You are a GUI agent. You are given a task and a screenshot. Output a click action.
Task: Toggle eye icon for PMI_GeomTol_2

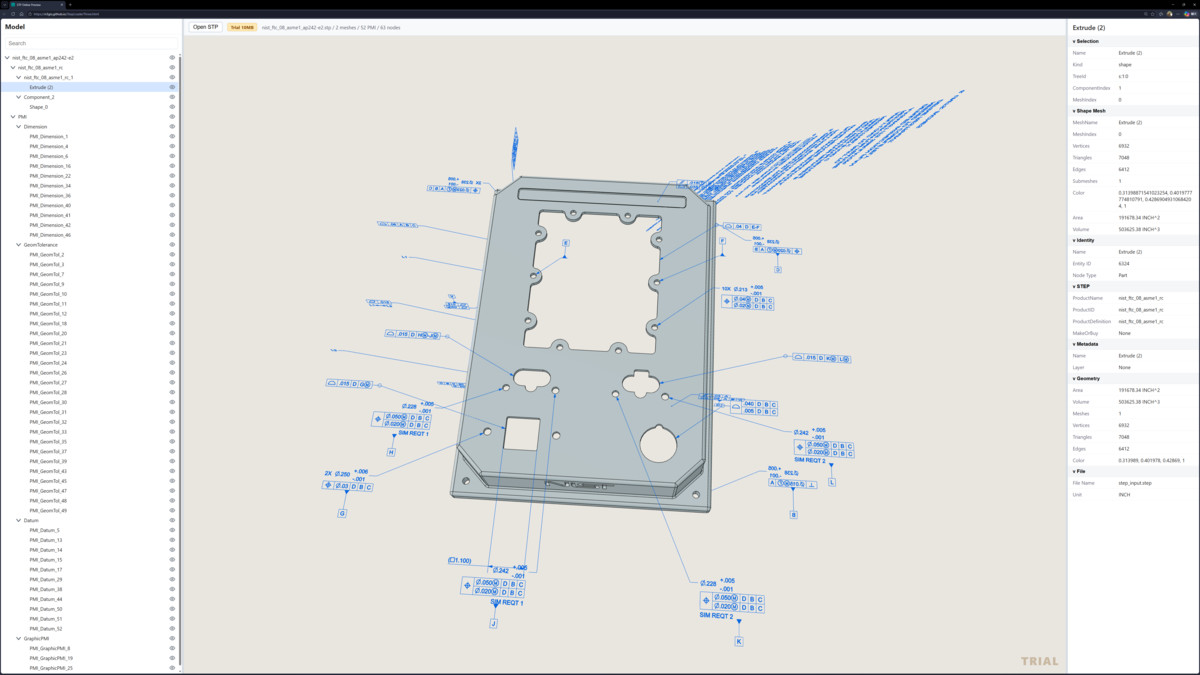tap(172, 255)
